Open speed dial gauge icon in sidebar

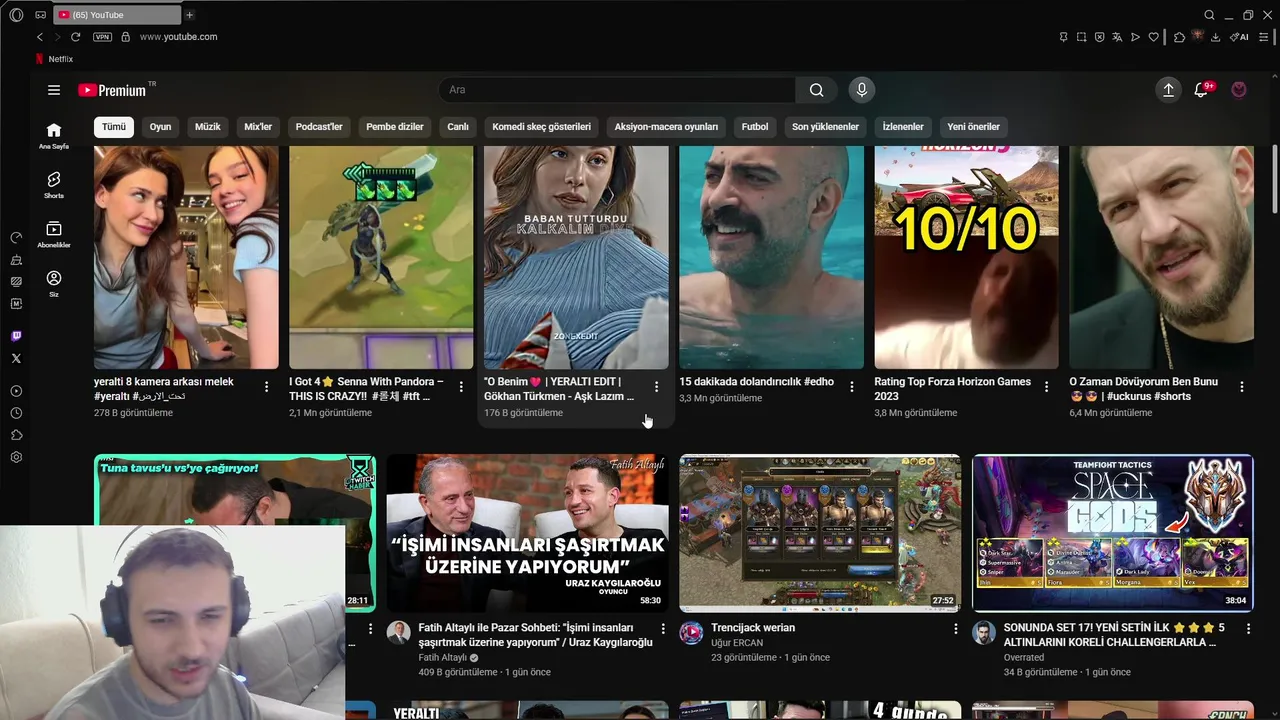16,238
